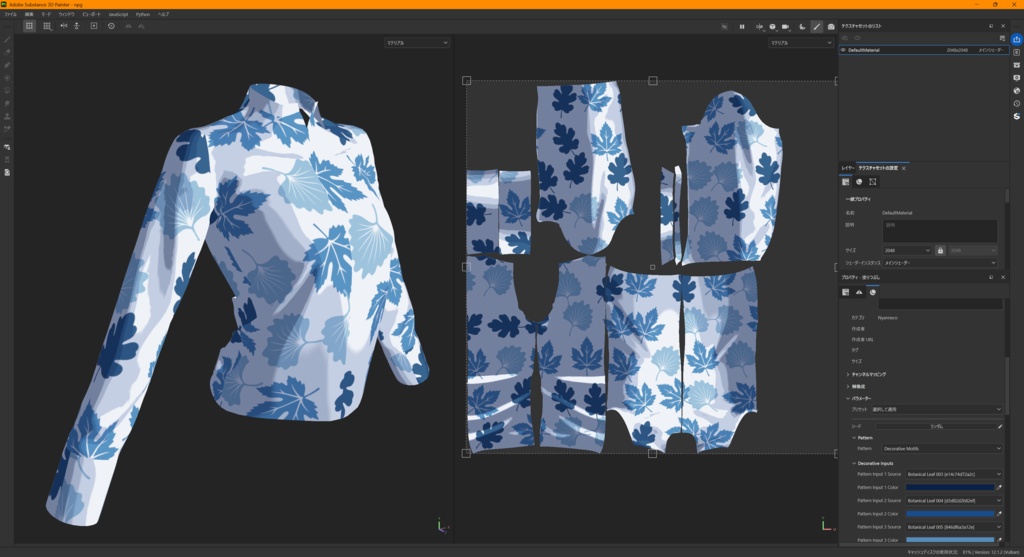Toggle the wireframe grid display icon
The width and height of the screenshot is (1024, 557).
[x=29, y=26]
